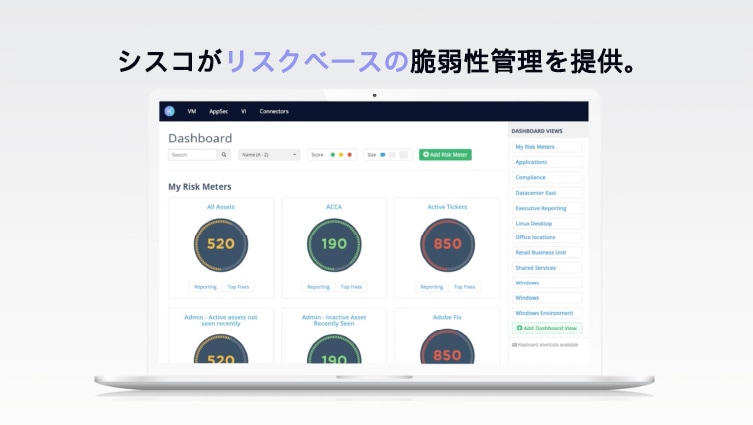Click the 190 gauge on ACCA card

[x=334, y=245]
